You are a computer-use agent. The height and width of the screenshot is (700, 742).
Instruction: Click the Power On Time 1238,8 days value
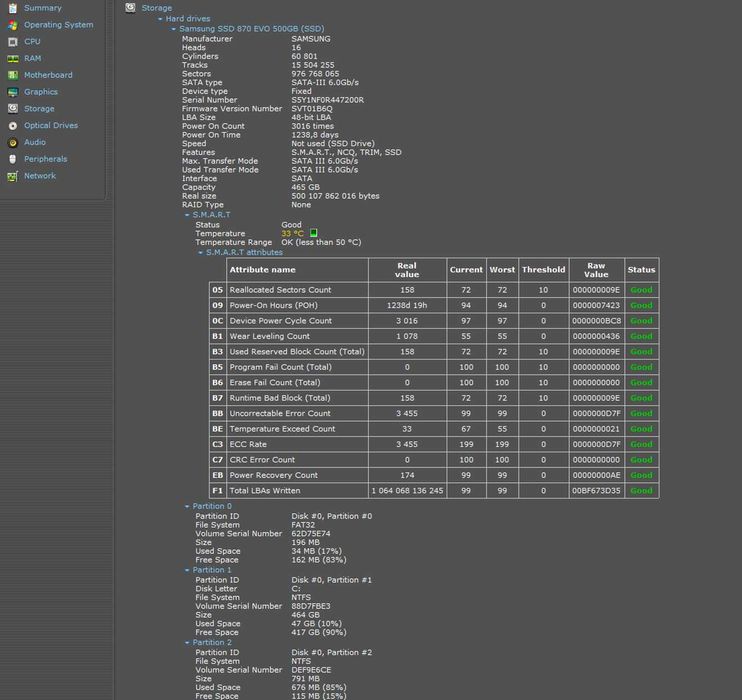click(315, 135)
